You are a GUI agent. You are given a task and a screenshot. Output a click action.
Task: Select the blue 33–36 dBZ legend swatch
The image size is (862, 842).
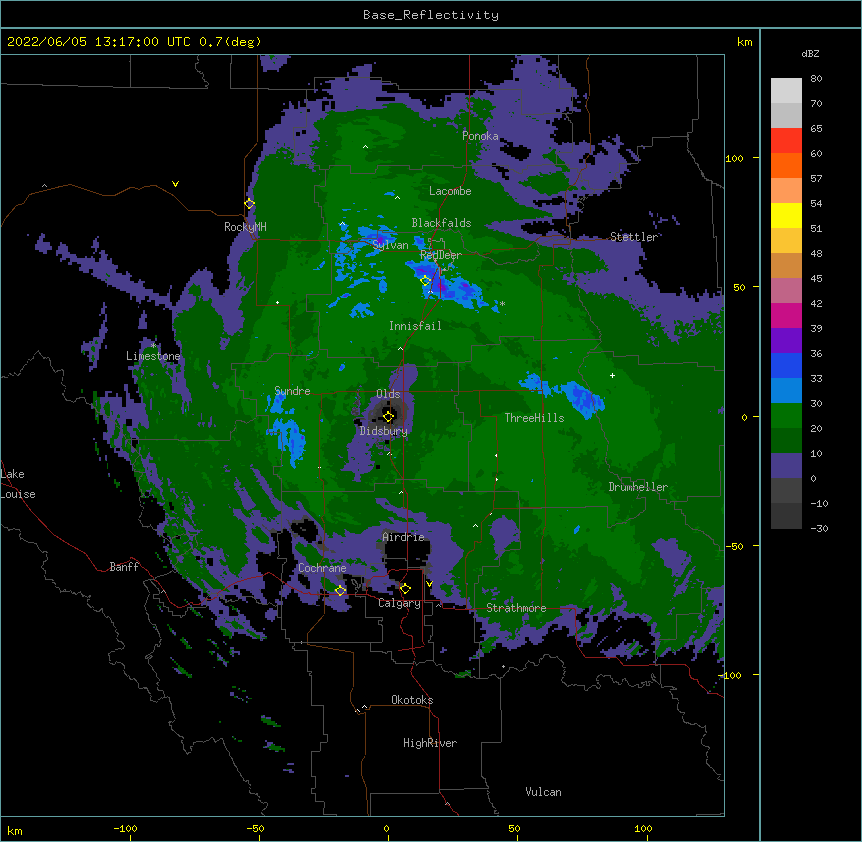click(786, 365)
